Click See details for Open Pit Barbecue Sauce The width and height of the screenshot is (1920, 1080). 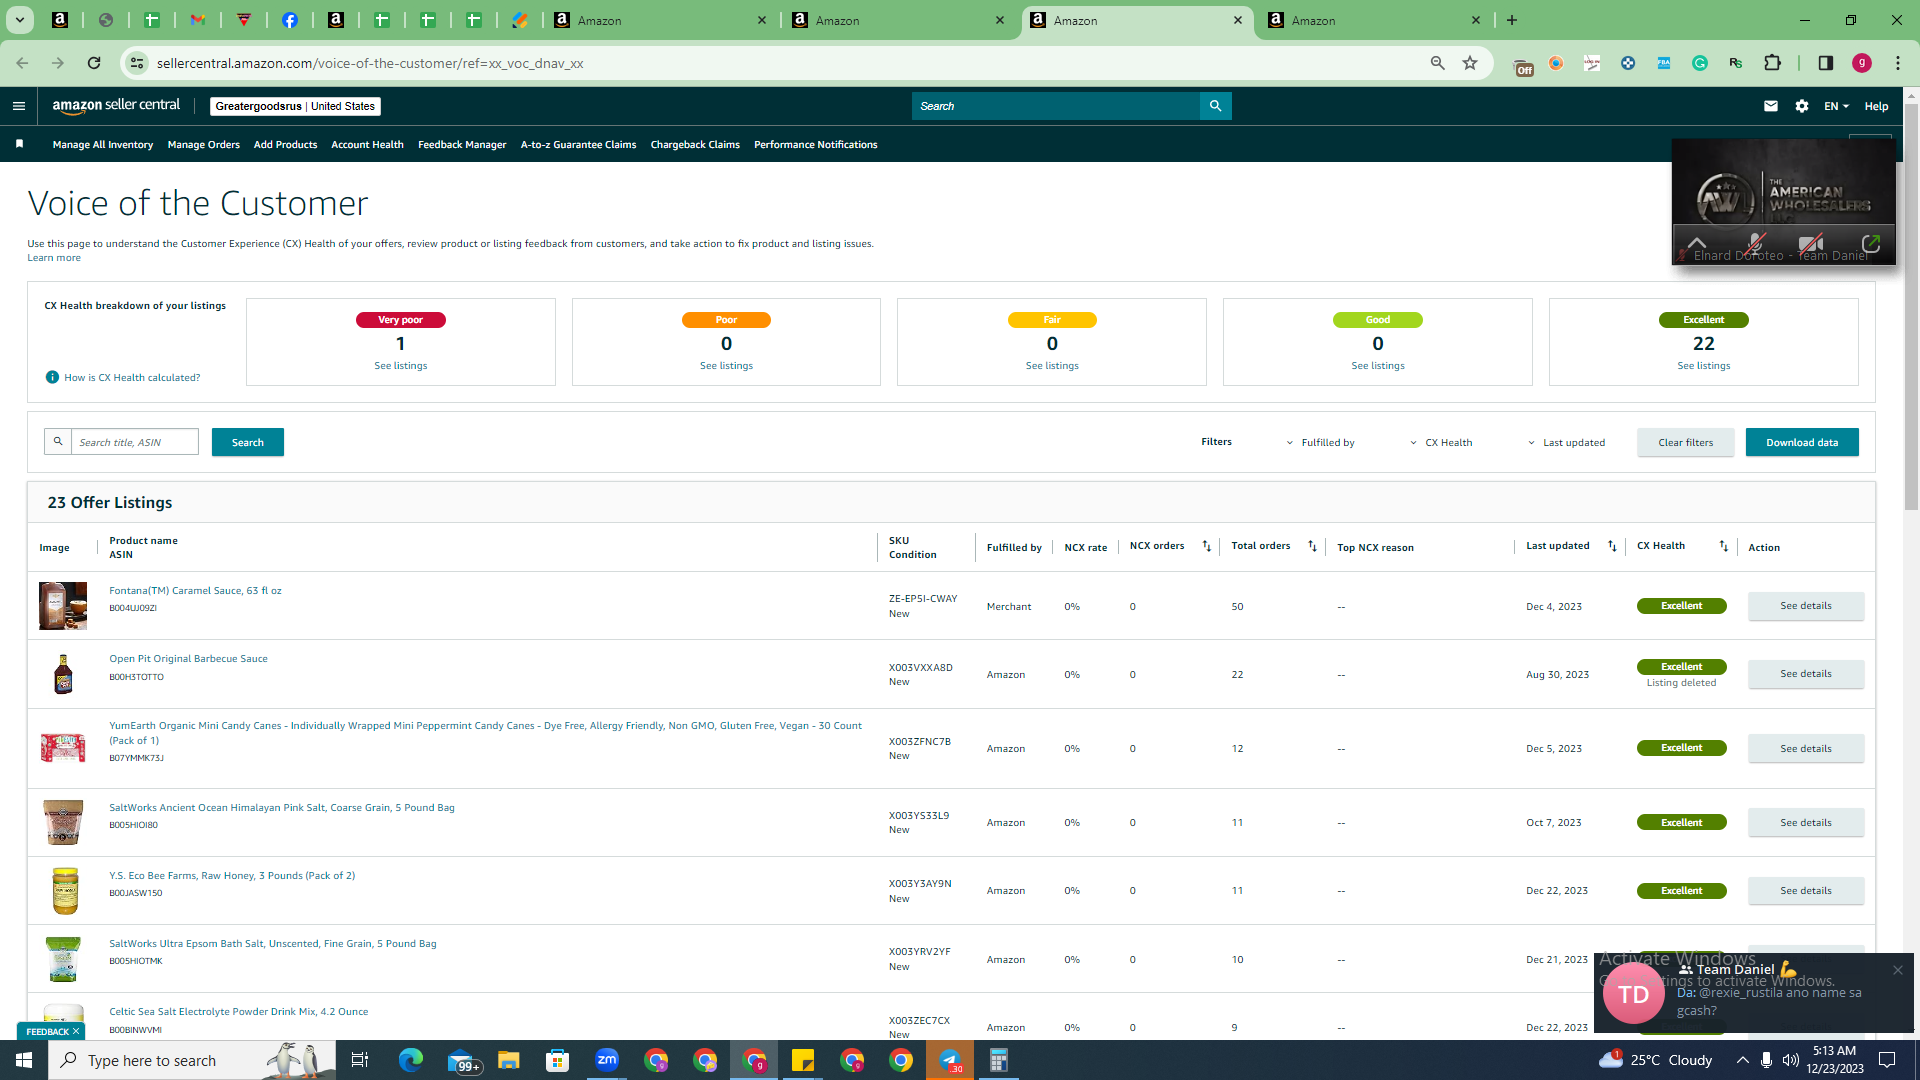1806,674
